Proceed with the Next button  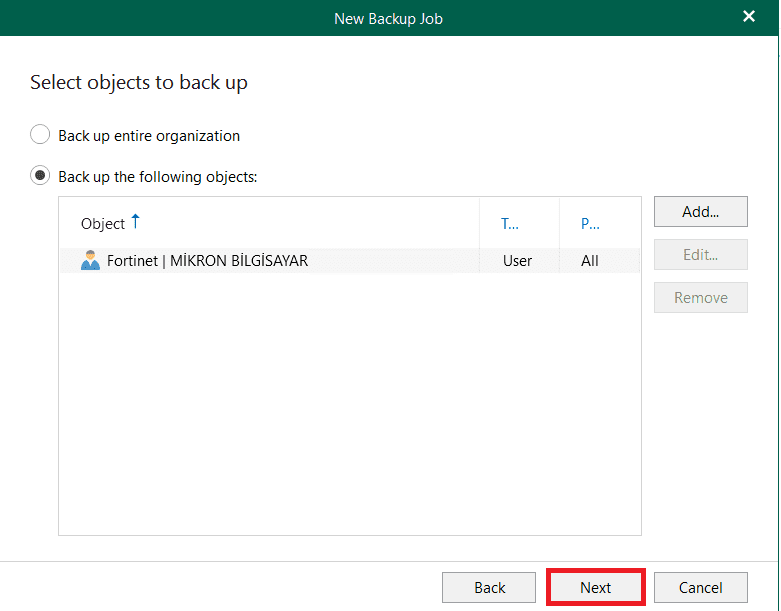pyautogui.click(x=595, y=588)
